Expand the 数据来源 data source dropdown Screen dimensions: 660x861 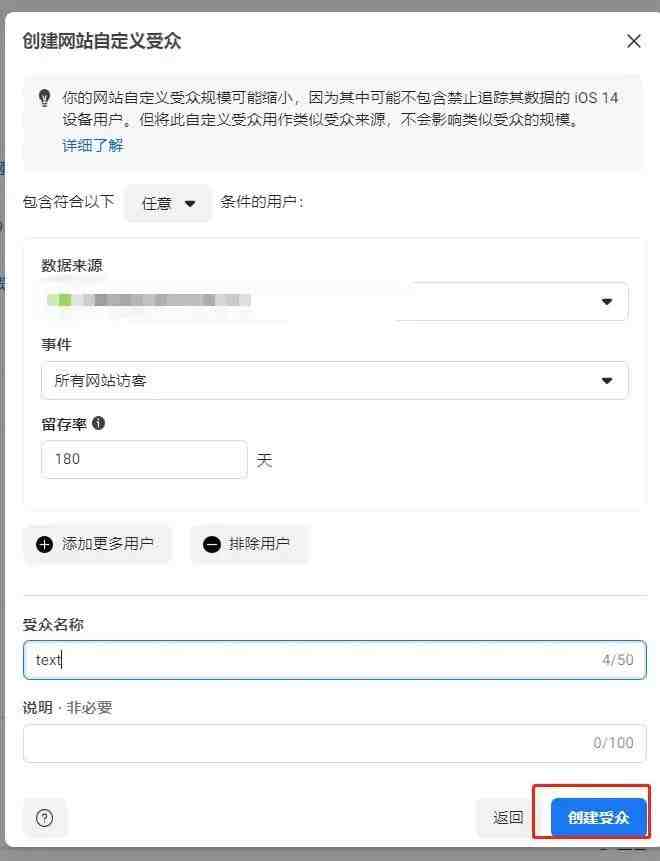334,301
